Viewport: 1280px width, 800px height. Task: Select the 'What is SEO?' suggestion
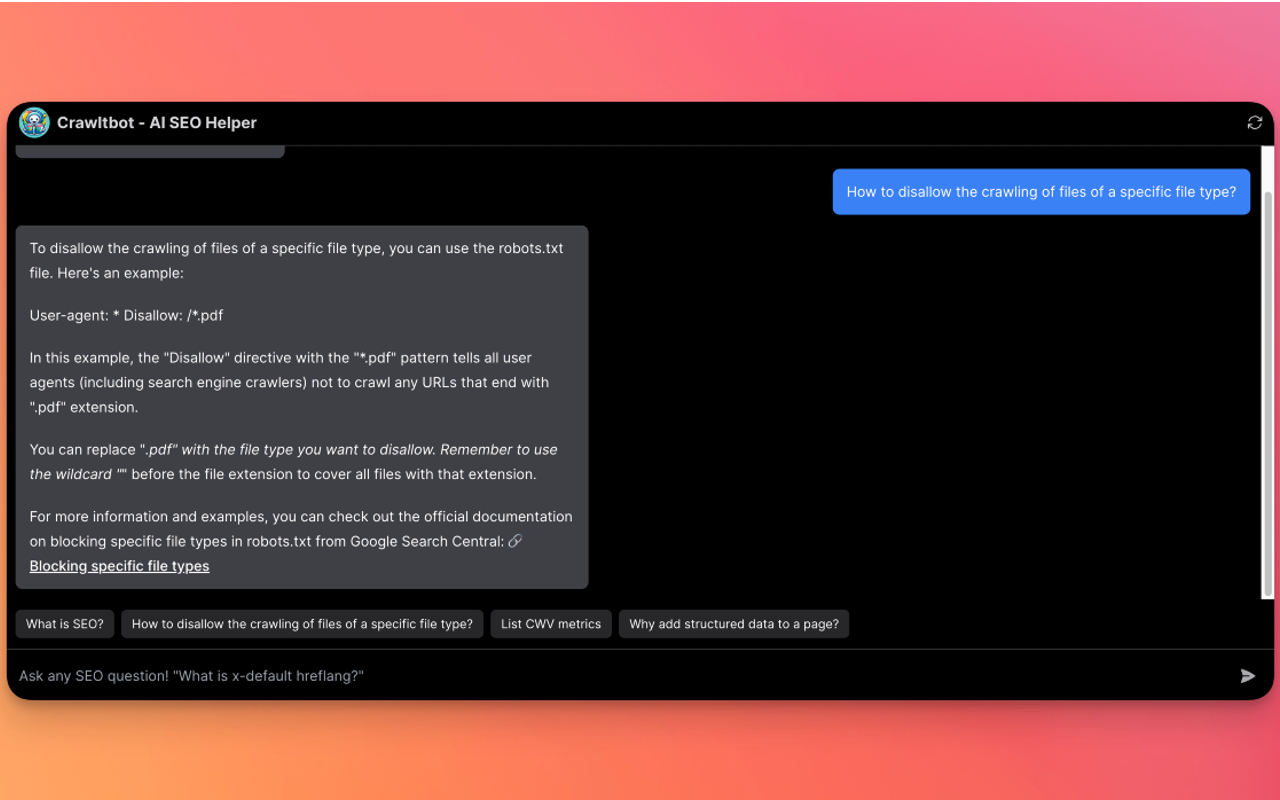click(65, 624)
